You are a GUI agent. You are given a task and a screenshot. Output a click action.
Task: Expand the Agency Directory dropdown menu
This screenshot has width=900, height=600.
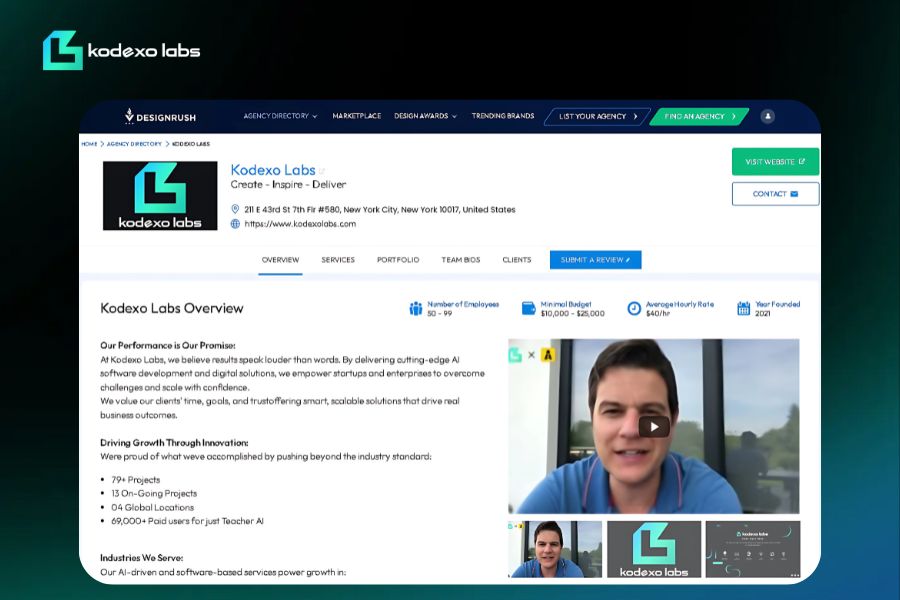280,116
